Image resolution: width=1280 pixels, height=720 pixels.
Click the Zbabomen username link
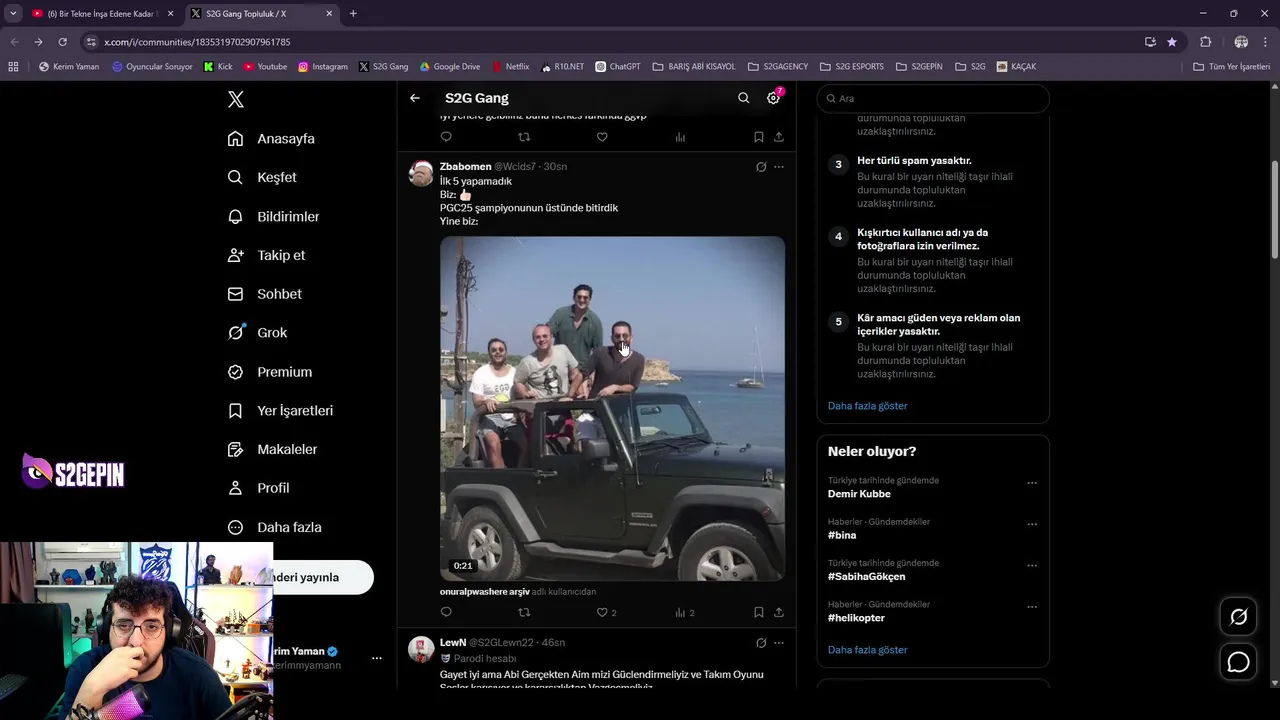[465, 167]
